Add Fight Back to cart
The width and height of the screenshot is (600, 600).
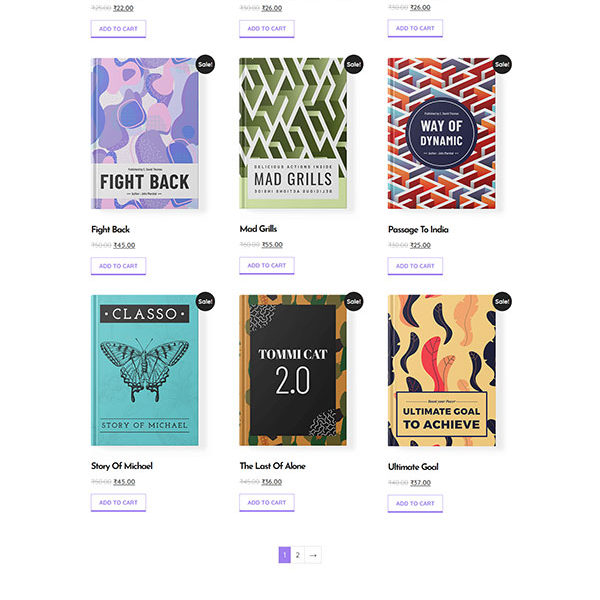click(118, 266)
